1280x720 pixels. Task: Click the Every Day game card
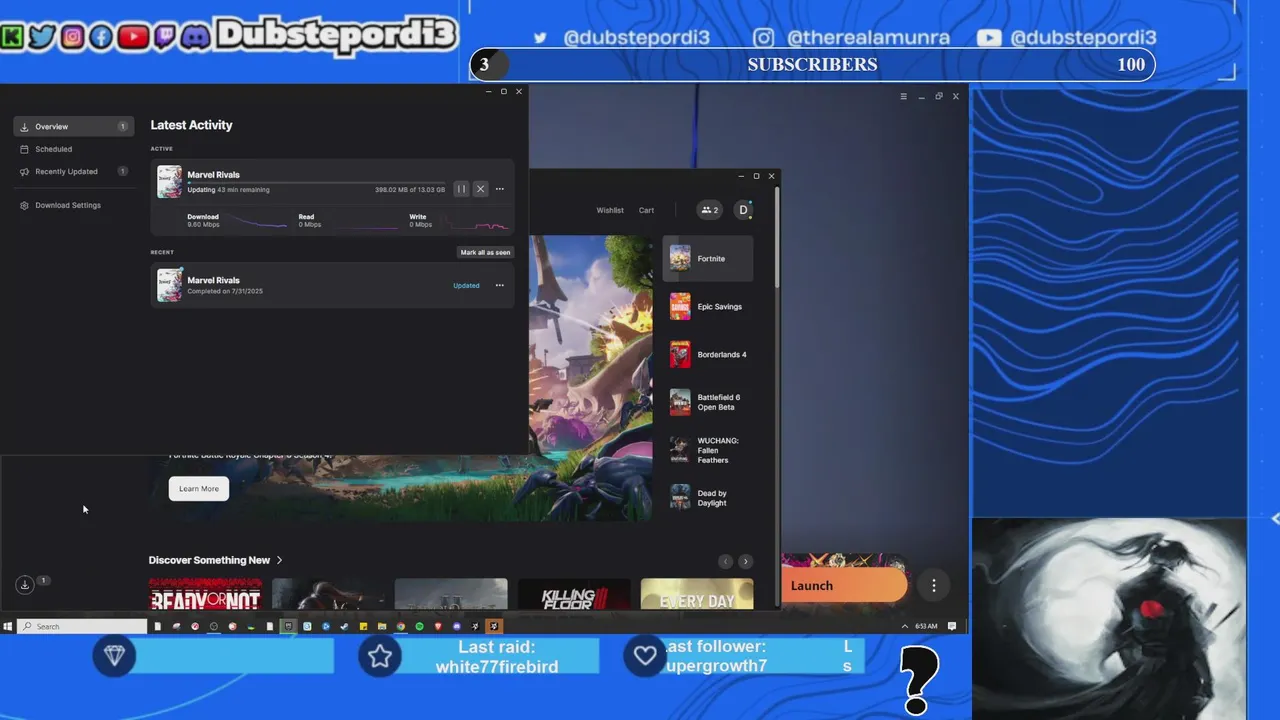(697, 594)
